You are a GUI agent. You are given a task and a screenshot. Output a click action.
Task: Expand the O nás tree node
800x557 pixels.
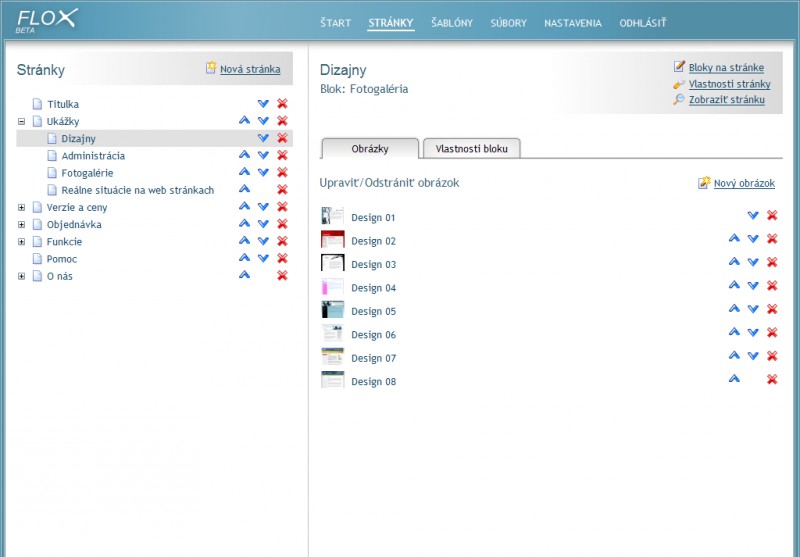[x=21, y=276]
